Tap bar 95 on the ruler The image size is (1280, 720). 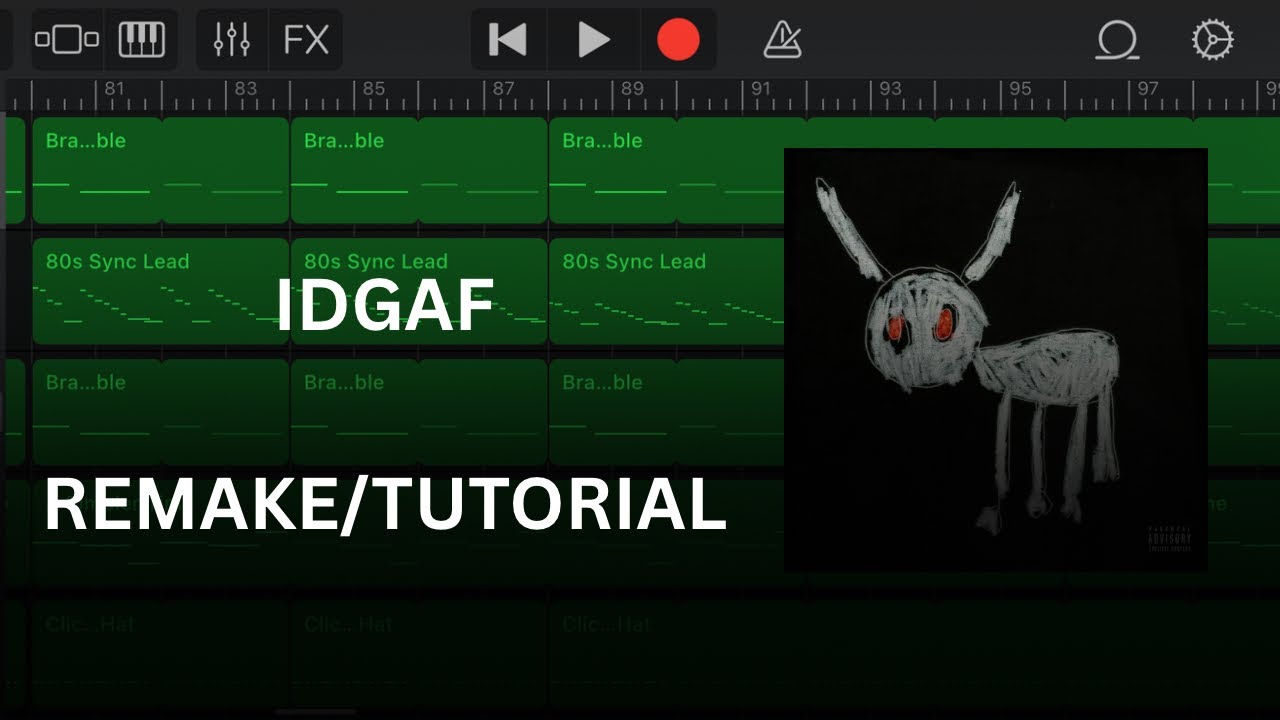pyautogui.click(x=1019, y=89)
